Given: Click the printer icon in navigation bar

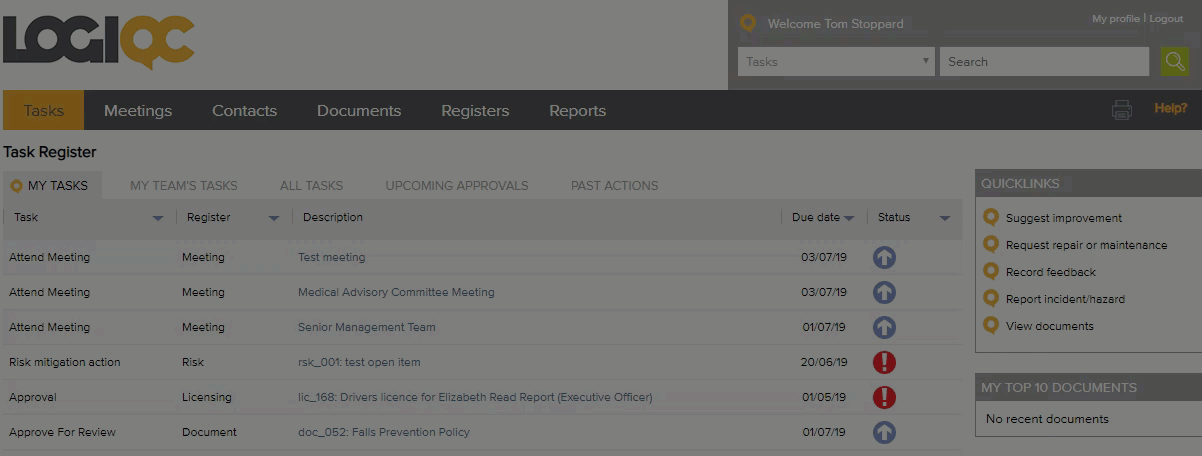Looking at the screenshot, I should pos(1122,110).
